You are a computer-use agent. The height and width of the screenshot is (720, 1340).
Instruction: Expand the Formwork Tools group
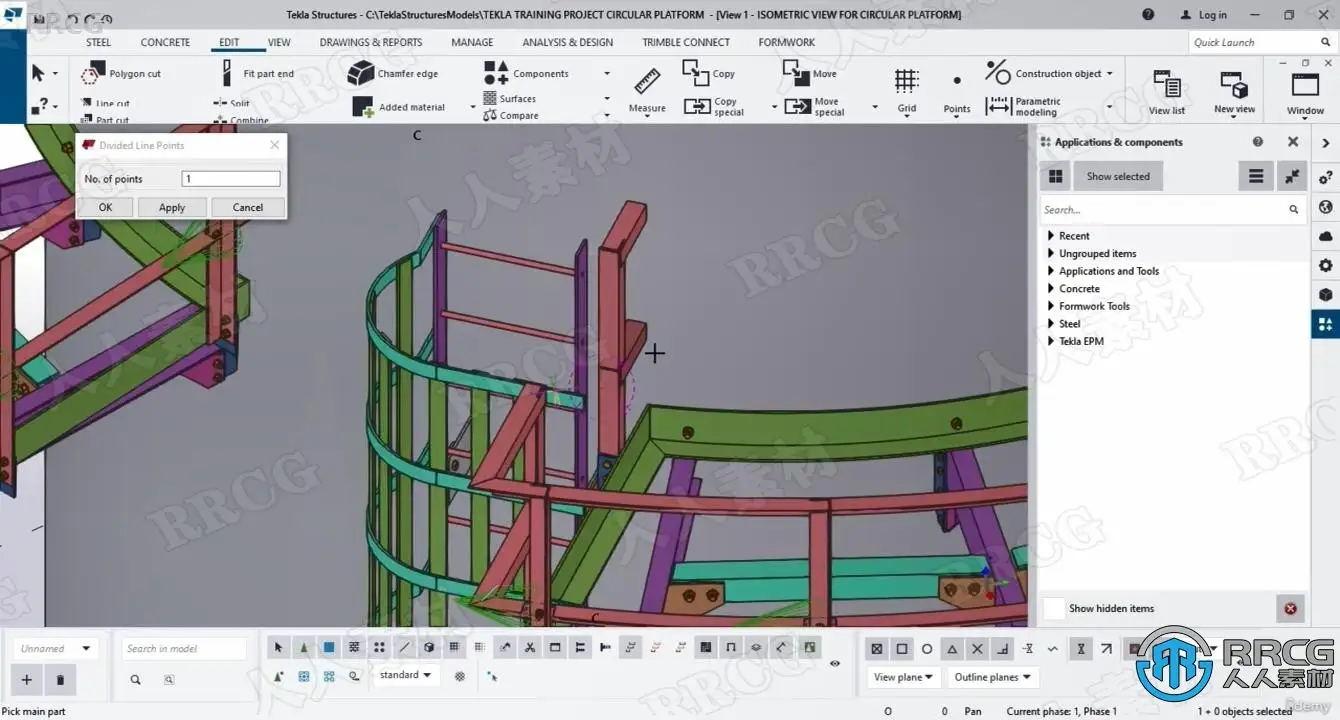point(1051,306)
